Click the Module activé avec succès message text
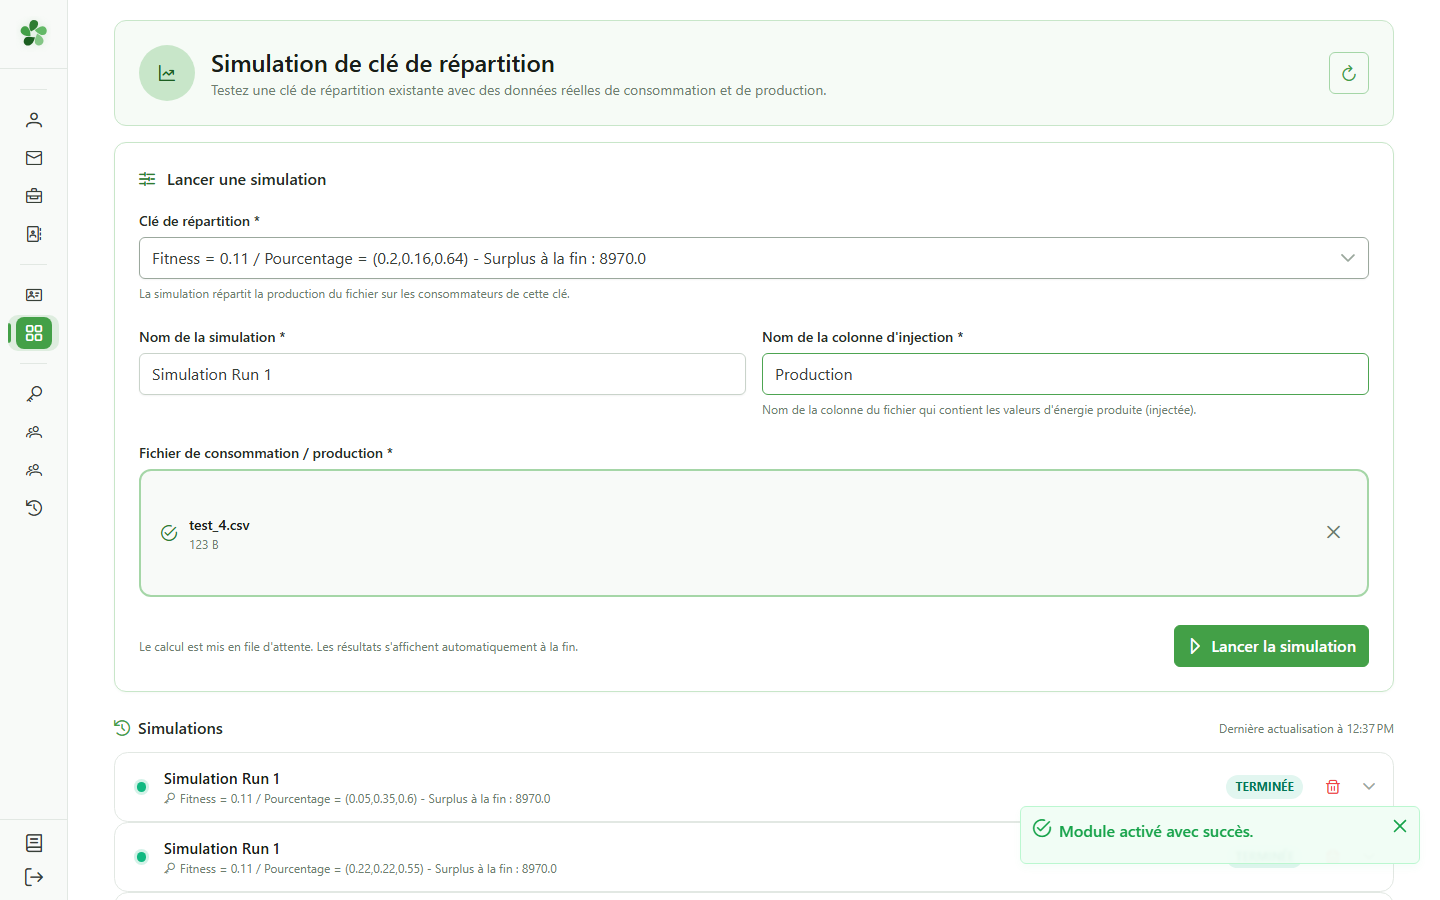This screenshot has height=900, width=1440. pos(1156,832)
